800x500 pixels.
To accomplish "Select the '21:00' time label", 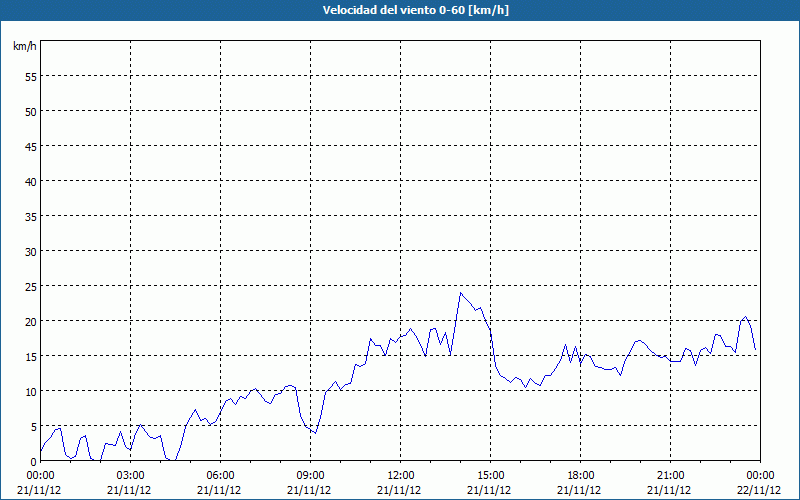I will [670, 476].
